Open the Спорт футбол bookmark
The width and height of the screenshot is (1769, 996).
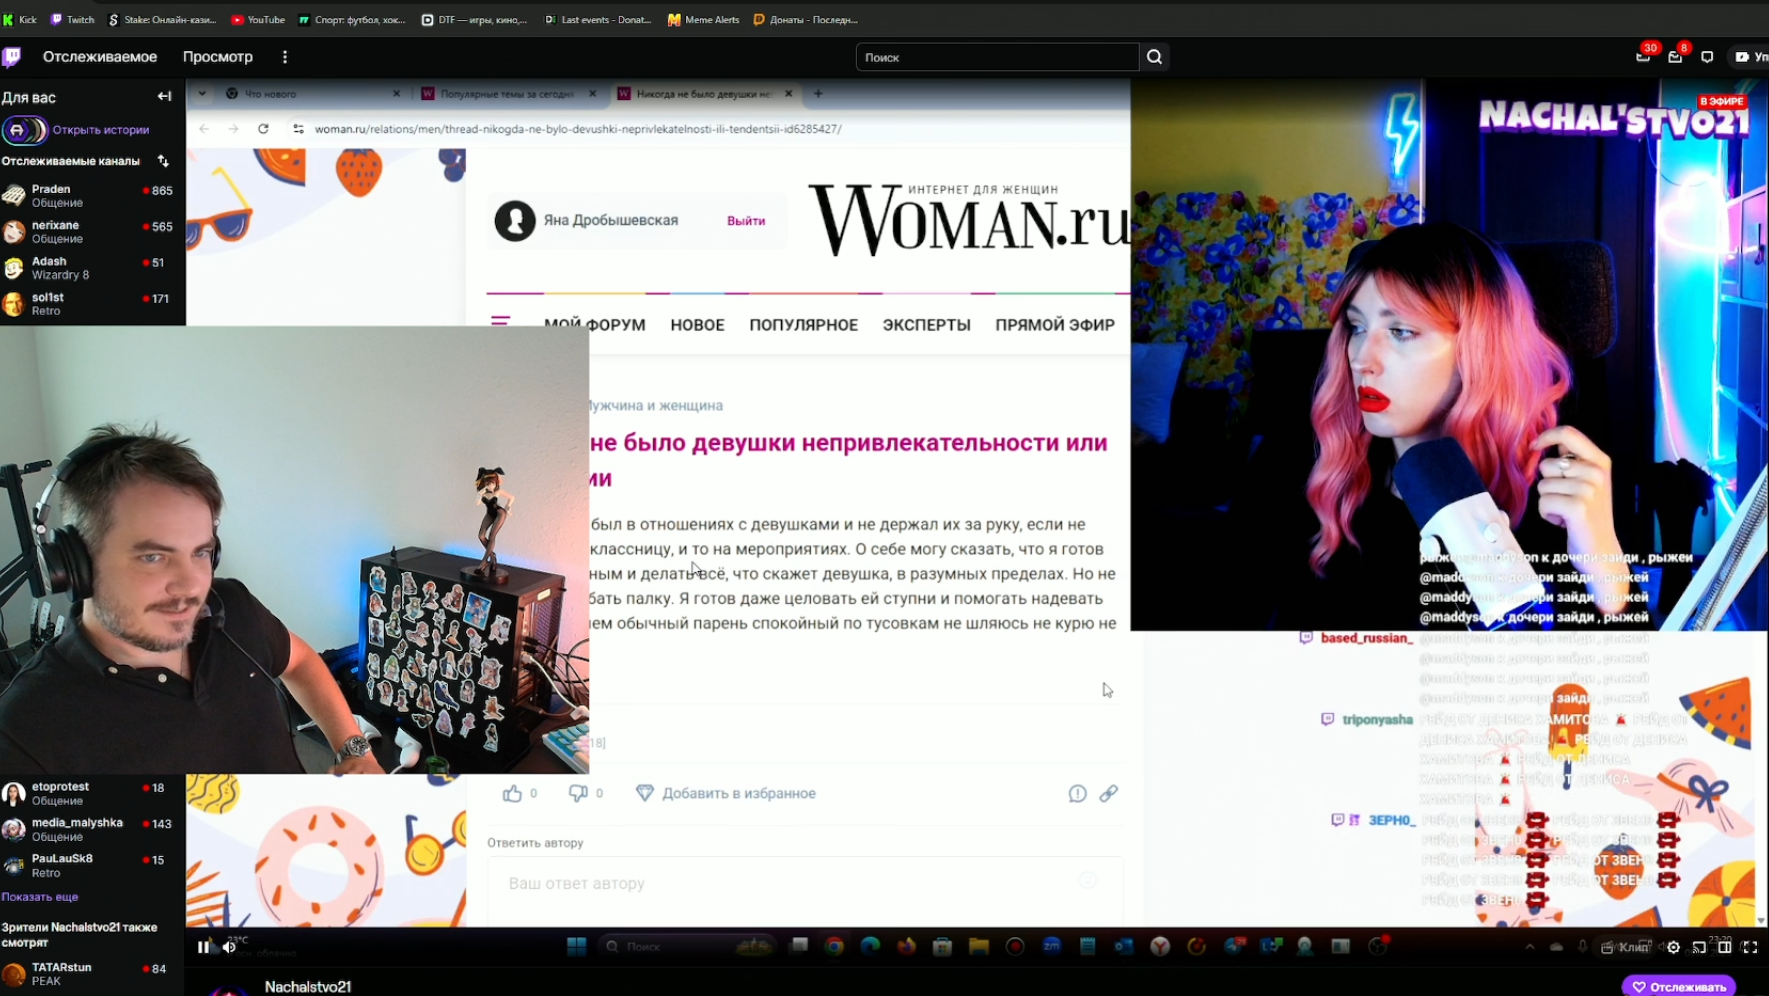[x=352, y=19]
